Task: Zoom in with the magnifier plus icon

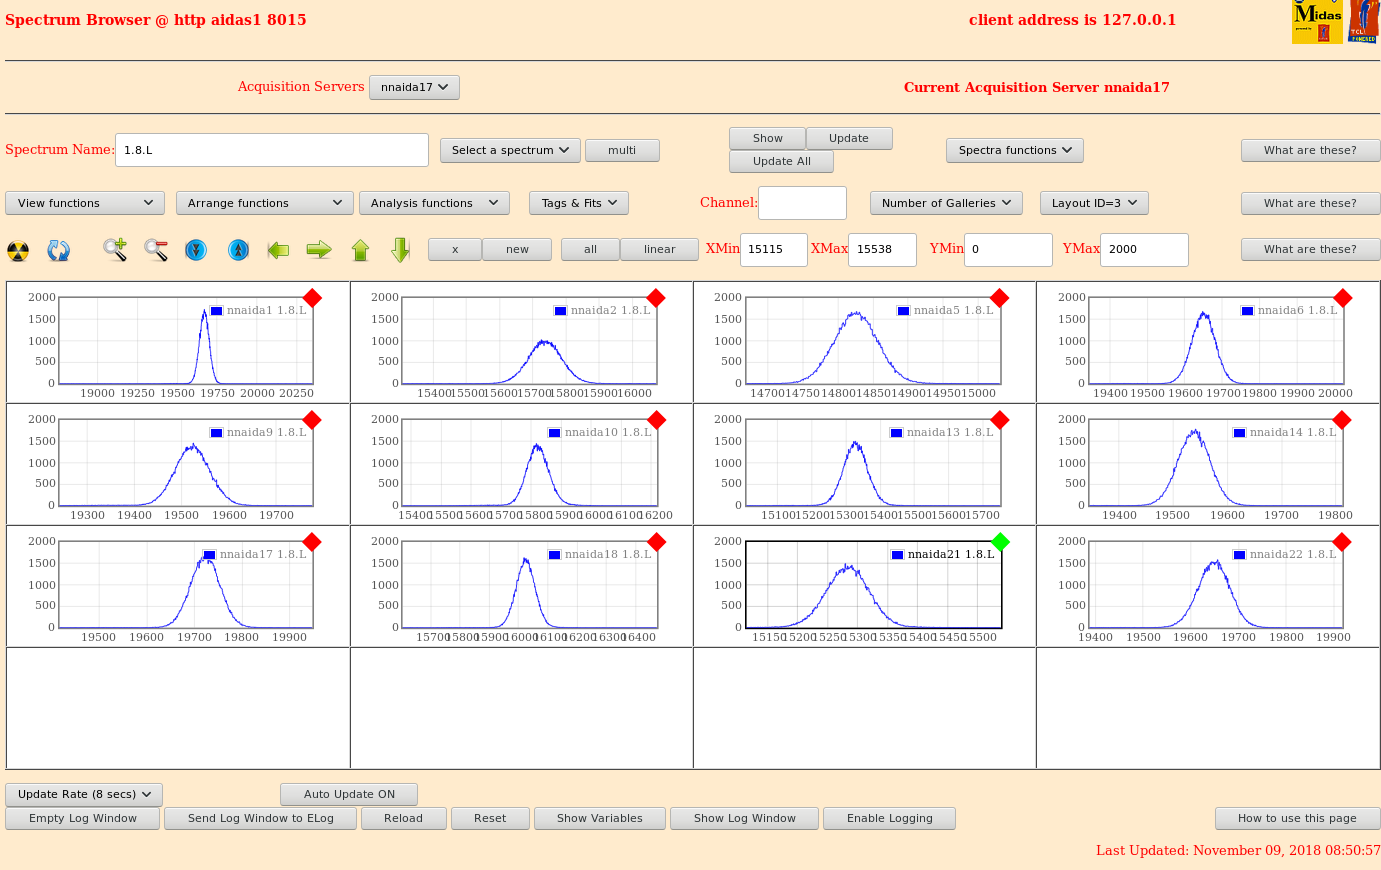Action: click(115, 250)
